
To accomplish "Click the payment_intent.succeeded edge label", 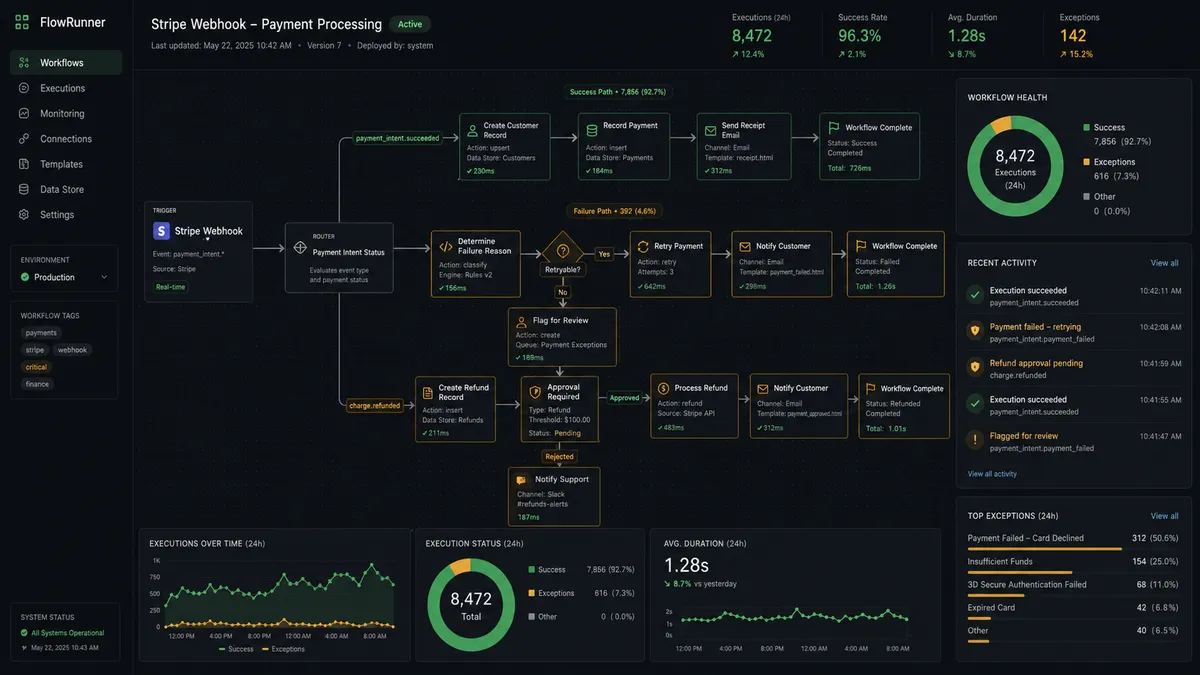I will (397, 138).
